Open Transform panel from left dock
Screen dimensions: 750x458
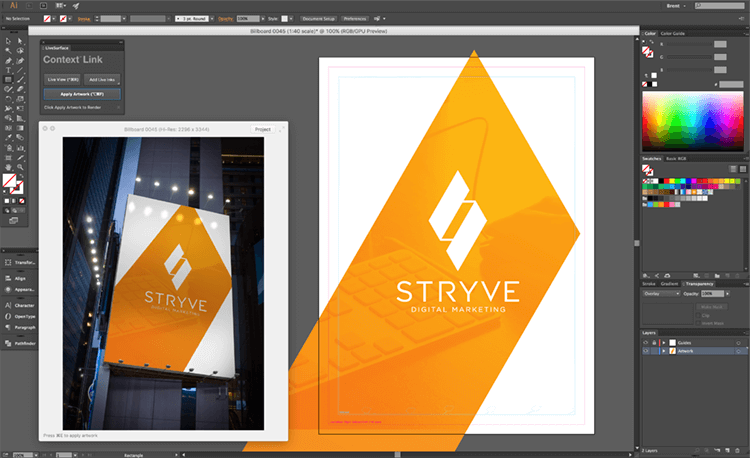[x=20, y=262]
